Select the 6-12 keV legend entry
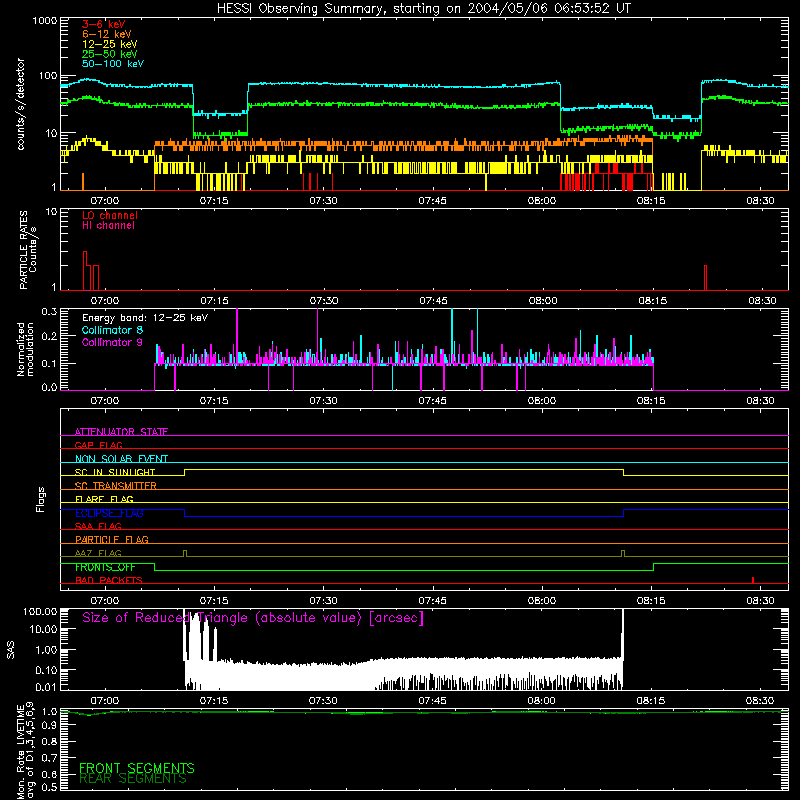800x800 pixels. pyautogui.click(x=106, y=34)
